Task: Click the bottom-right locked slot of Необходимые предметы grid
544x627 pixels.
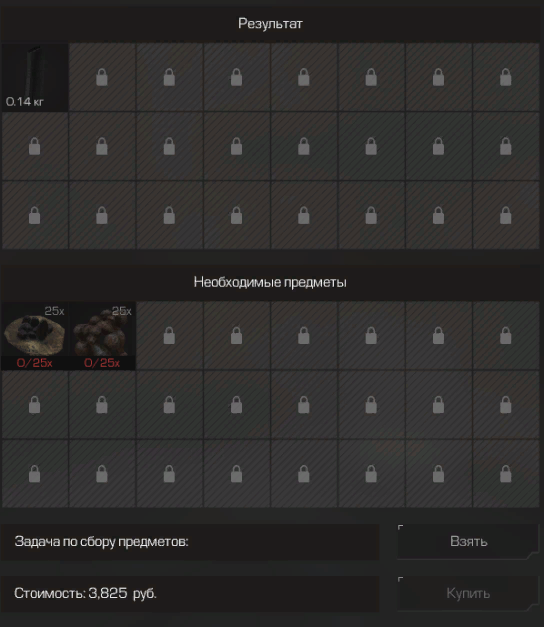Action: point(506,474)
